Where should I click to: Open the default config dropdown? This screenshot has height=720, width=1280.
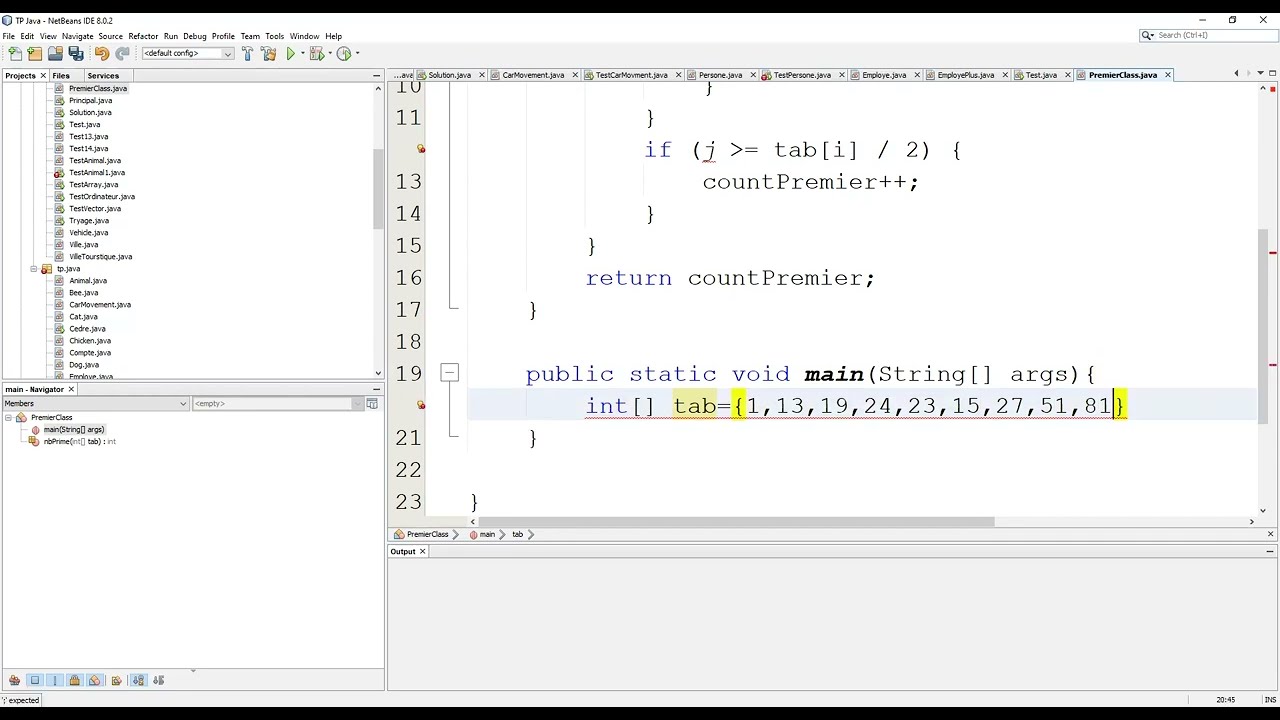point(187,54)
